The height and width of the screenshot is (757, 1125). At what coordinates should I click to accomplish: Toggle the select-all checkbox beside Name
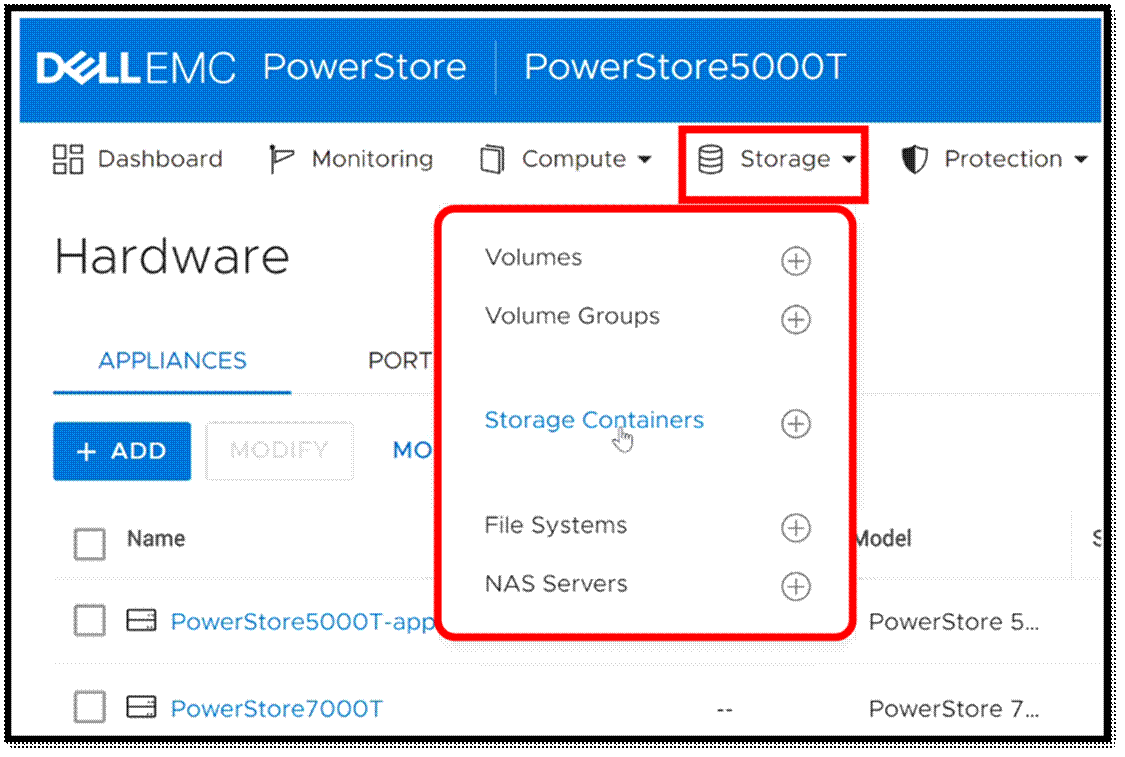point(90,544)
